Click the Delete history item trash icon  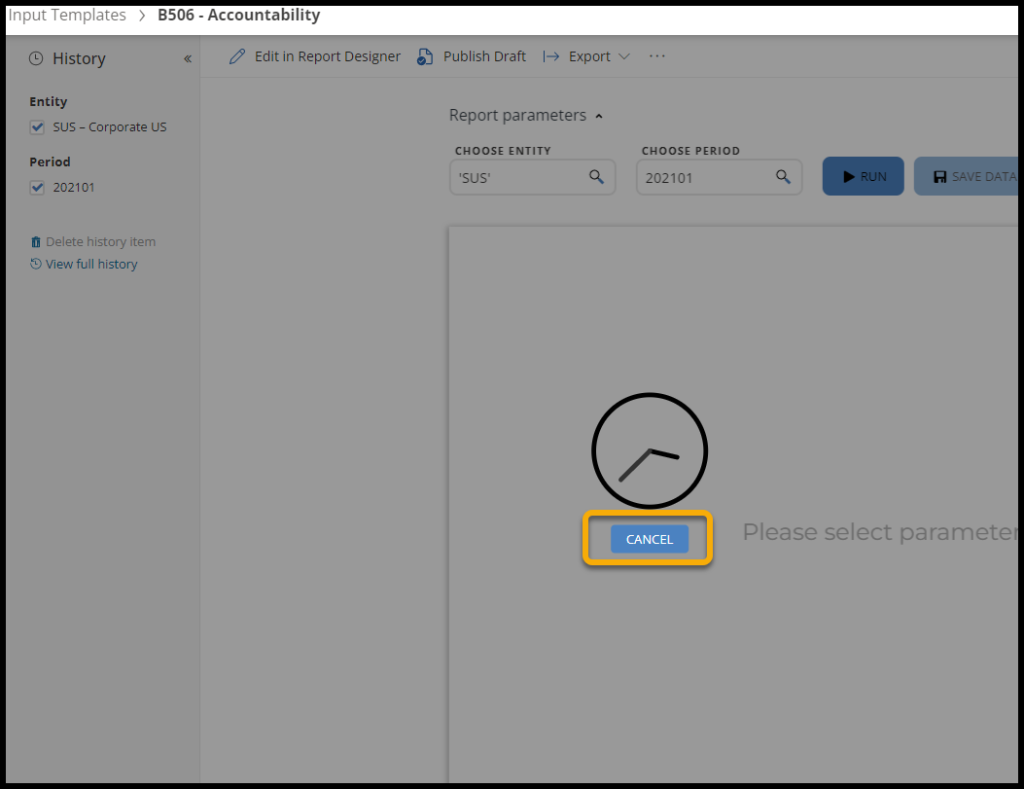click(36, 242)
